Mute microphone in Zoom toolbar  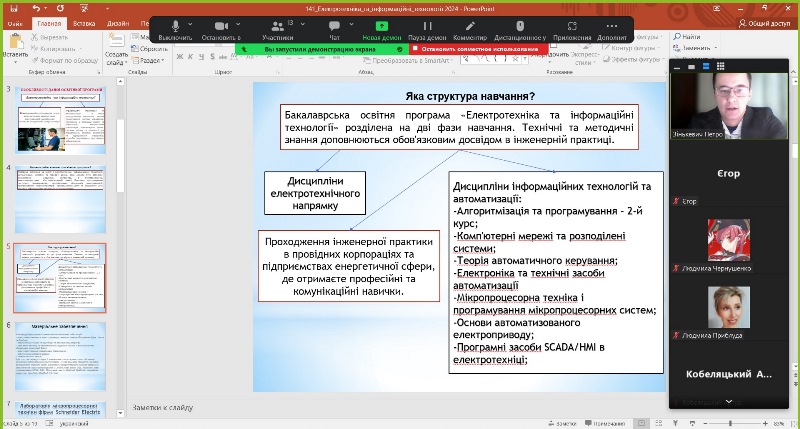175,27
